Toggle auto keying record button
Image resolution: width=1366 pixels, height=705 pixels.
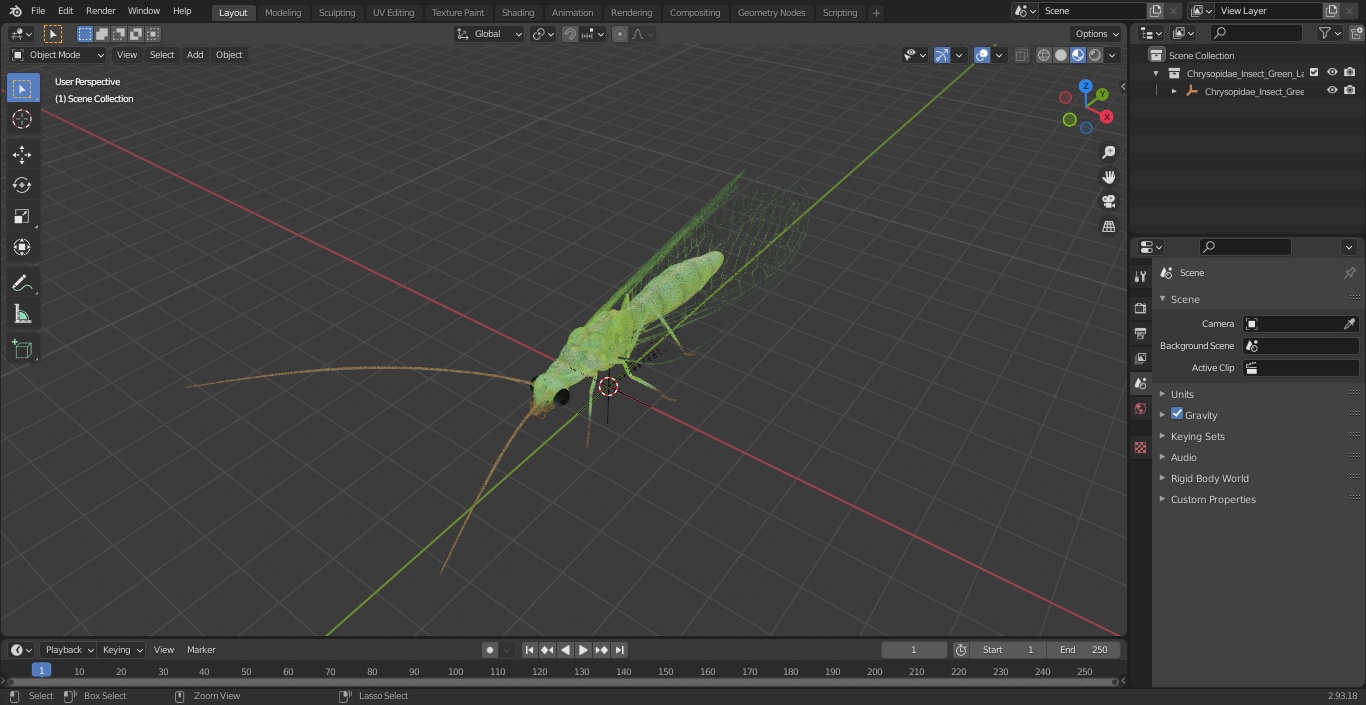[490, 650]
